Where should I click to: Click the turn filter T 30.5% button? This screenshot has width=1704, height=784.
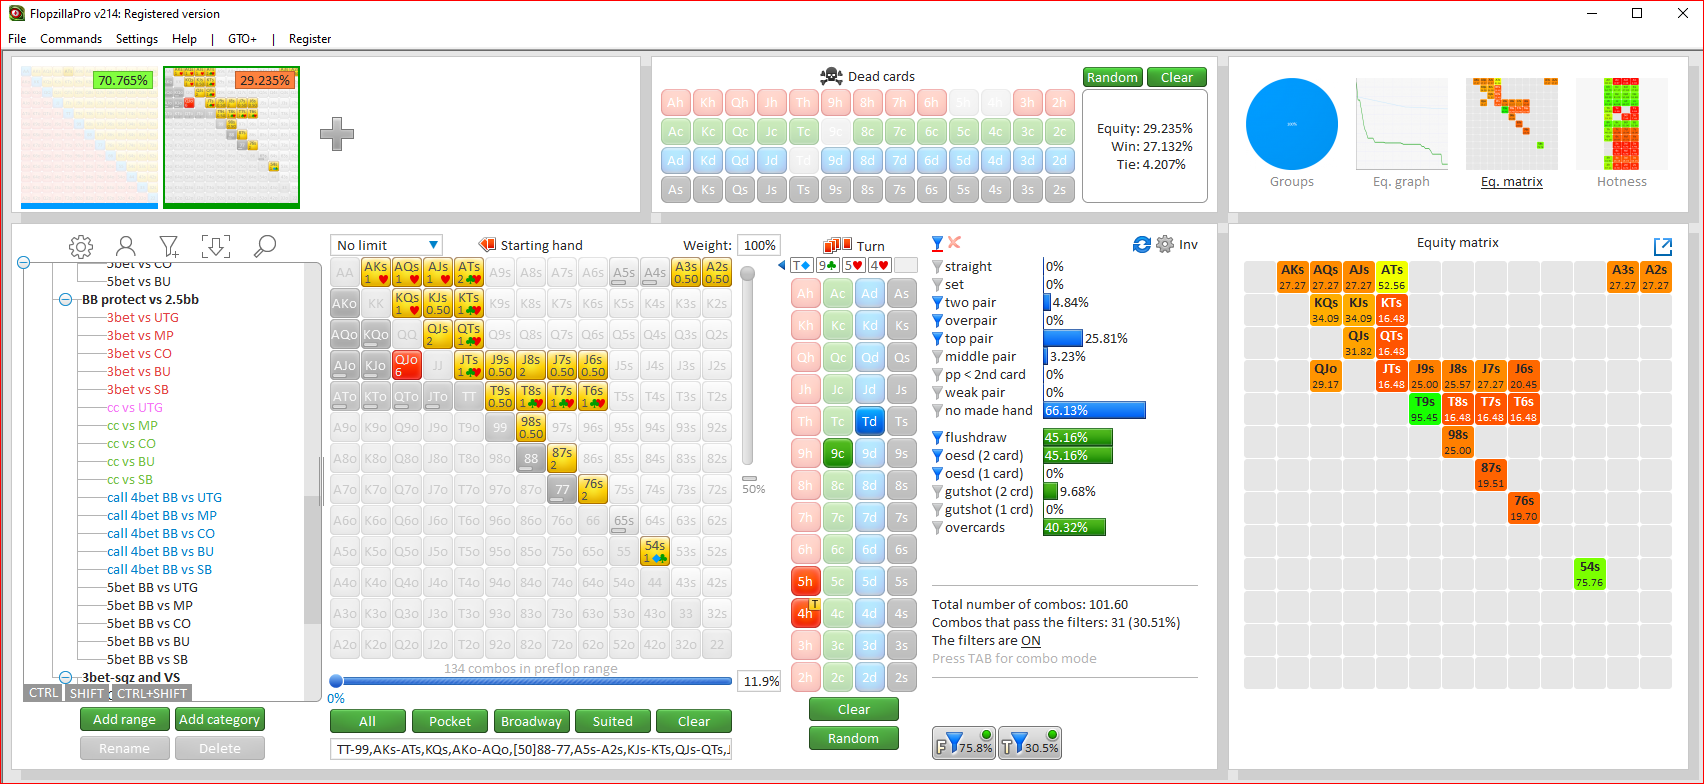click(1030, 743)
